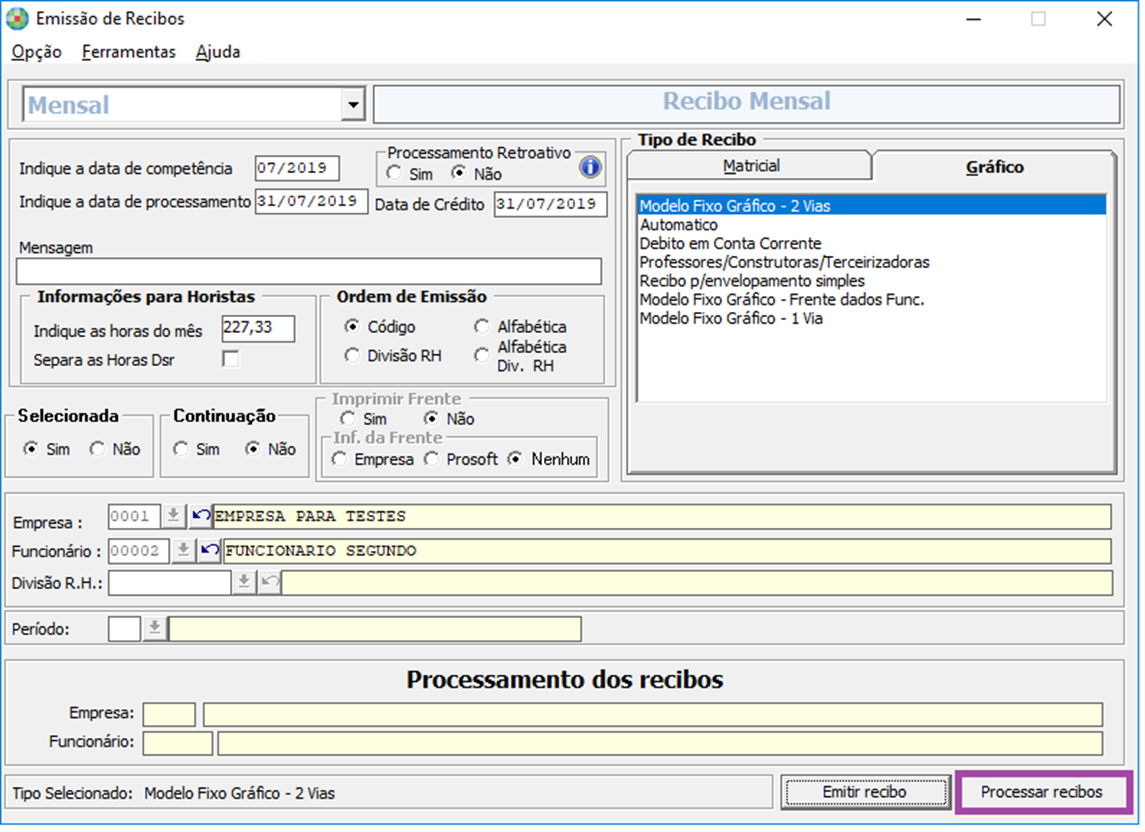1145x832 pixels.
Task: Click the Funcionário lookup arrow icon
Action: [x=183, y=550]
